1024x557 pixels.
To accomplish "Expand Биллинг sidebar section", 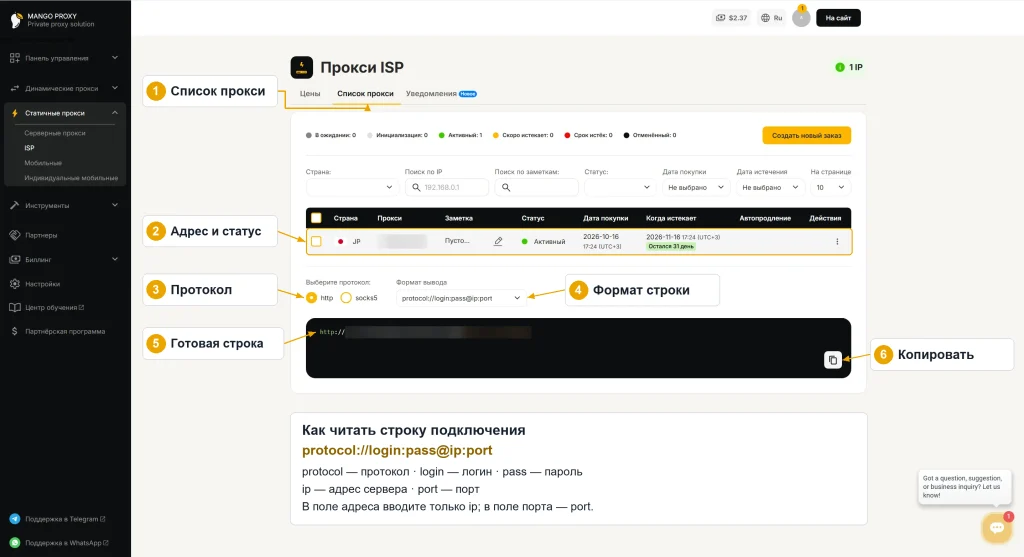I will coord(115,259).
